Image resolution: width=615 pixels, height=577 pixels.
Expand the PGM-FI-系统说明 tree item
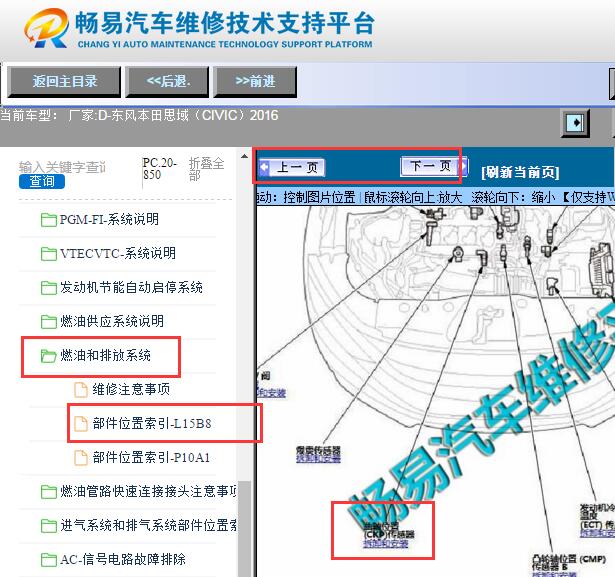[x=109, y=219]
